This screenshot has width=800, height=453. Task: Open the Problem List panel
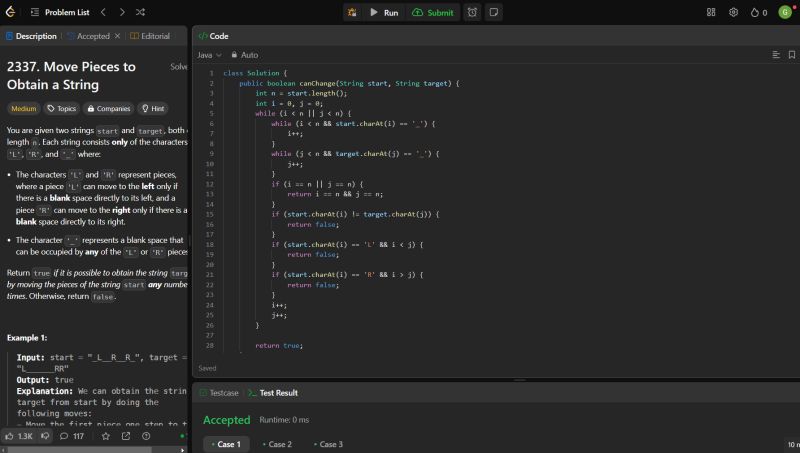tap(60, 12)
